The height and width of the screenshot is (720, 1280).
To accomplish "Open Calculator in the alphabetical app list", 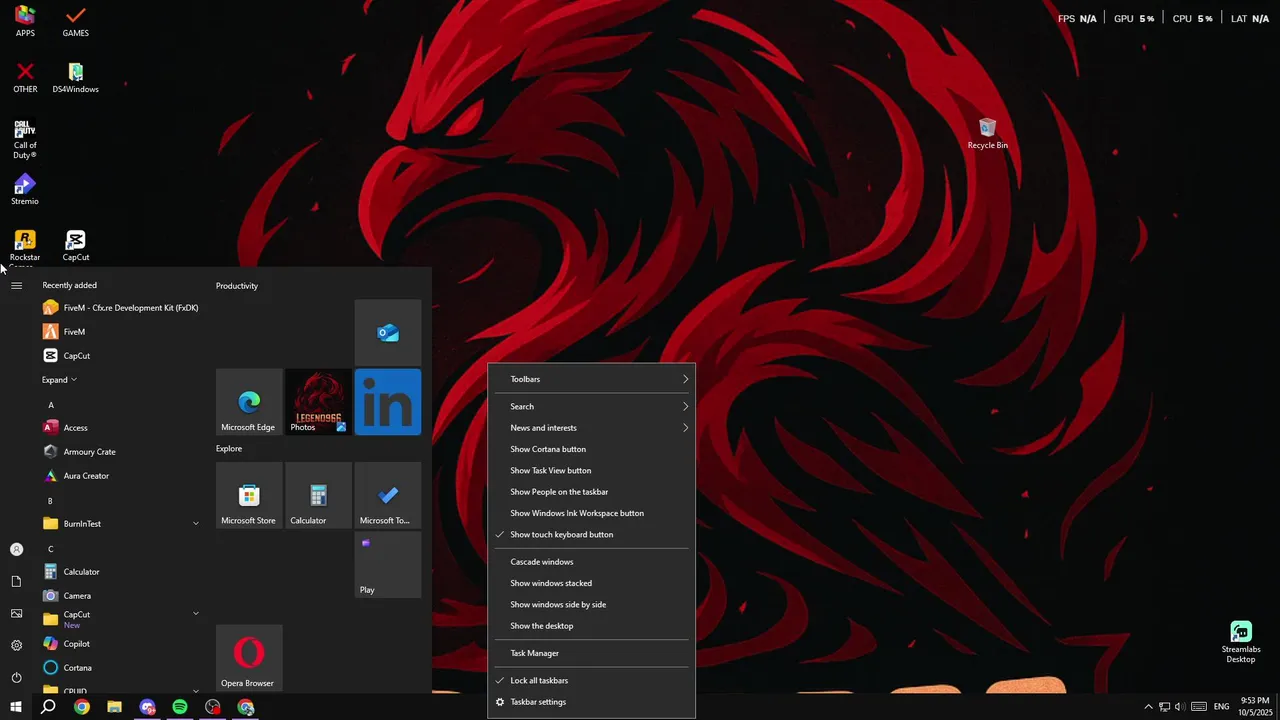I will 120,572.
